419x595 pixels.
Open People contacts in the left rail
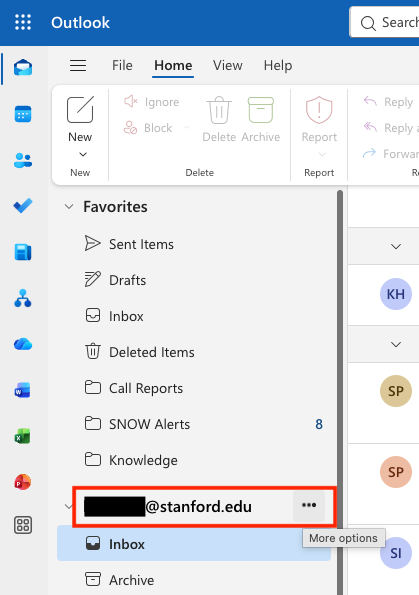23,160
